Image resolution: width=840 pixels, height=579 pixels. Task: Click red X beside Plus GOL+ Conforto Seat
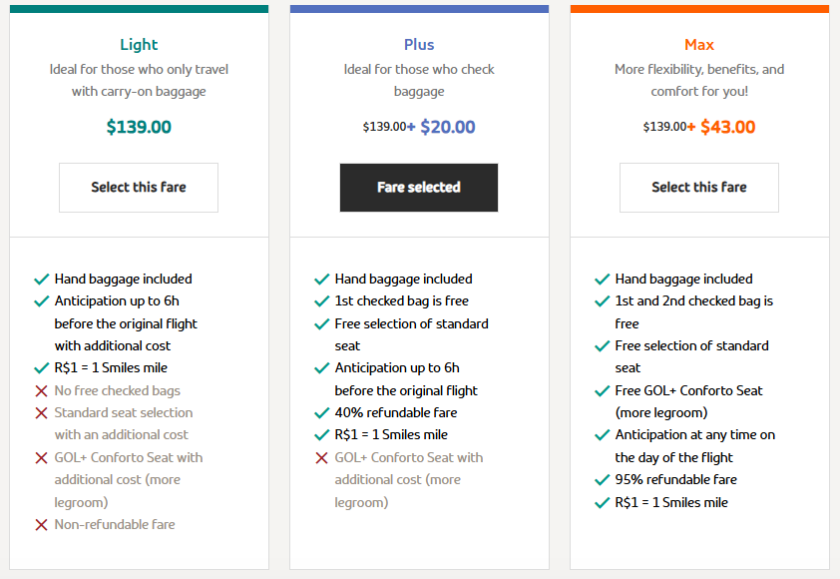(321, 458)
